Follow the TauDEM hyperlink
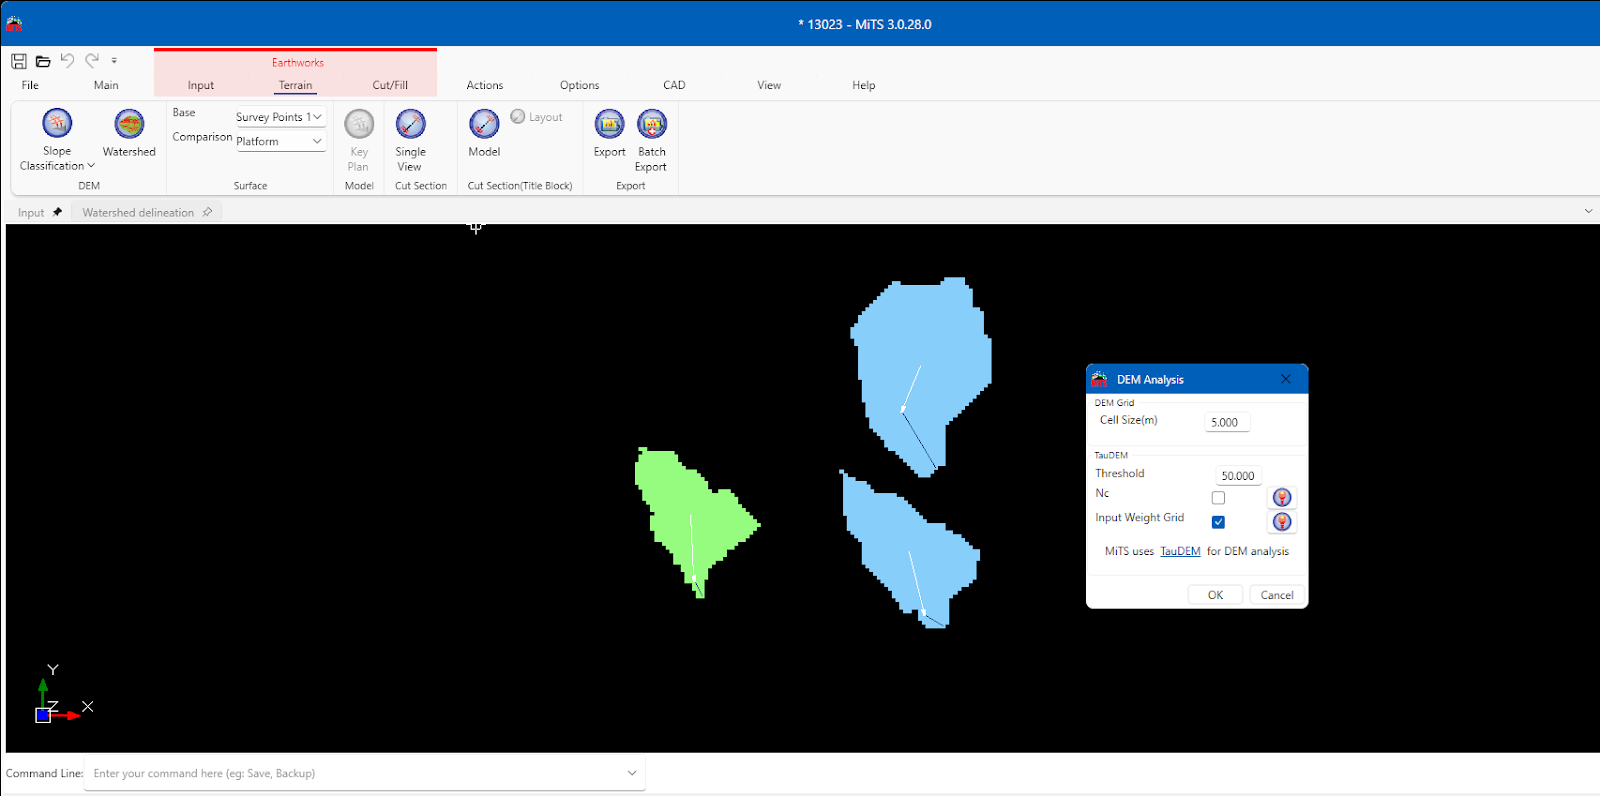Screen dimensions: 1600x796 click(1180, 551)
